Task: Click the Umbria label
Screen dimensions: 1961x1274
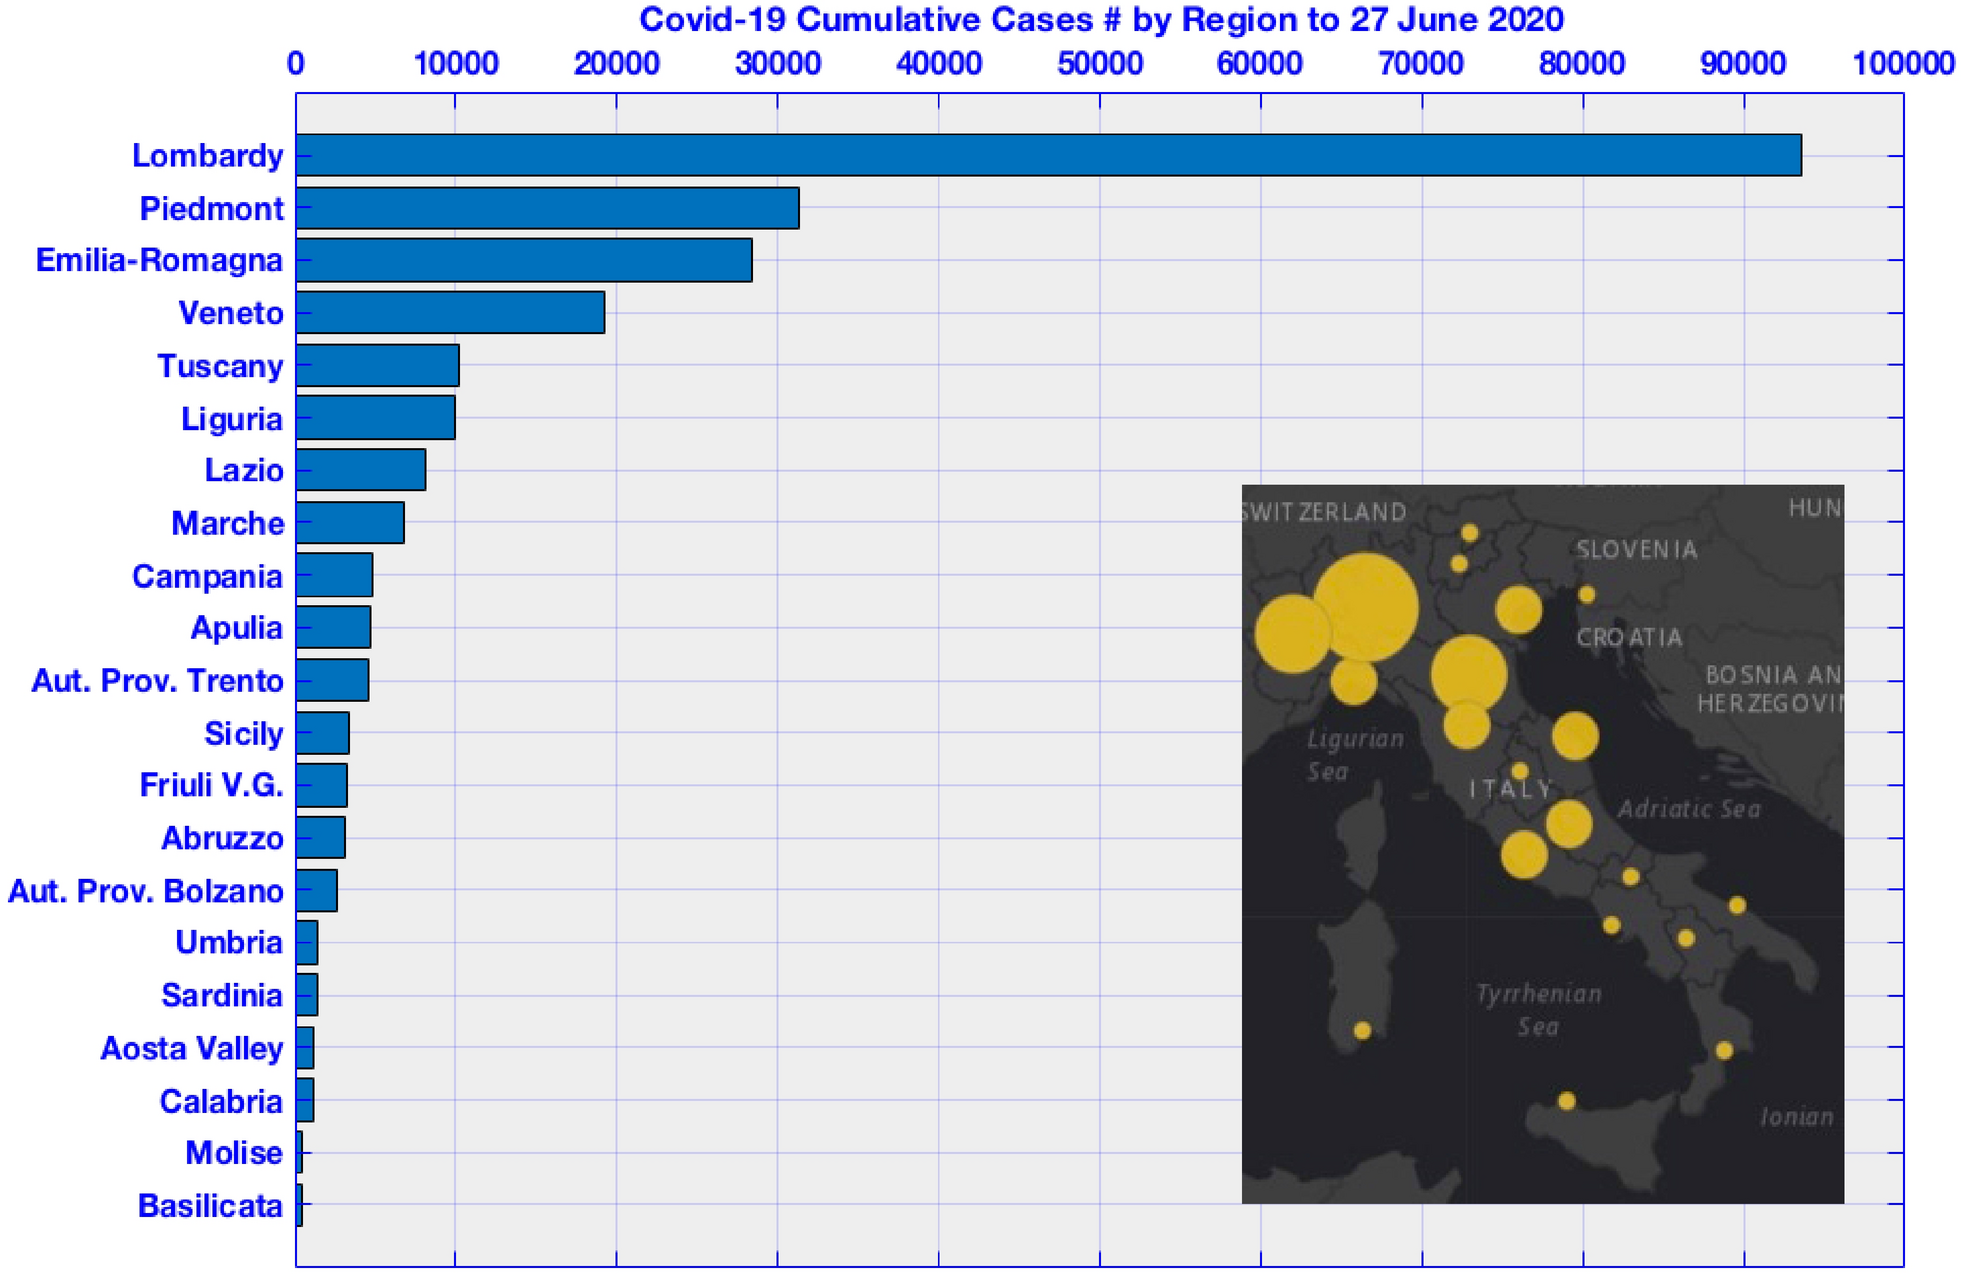Action: (230, 943)
